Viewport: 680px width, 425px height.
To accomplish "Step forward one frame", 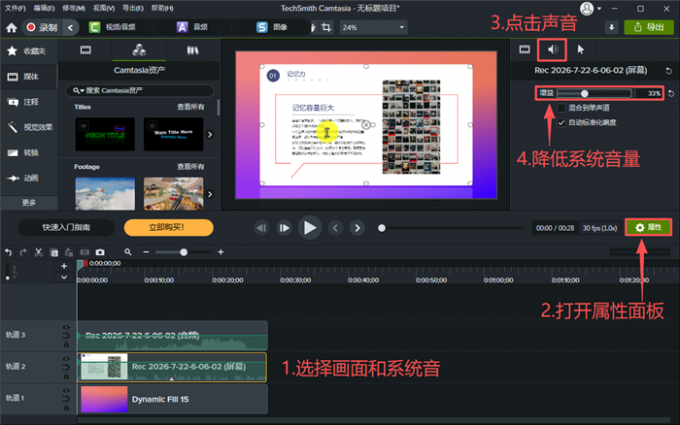I will click(284, 228).
